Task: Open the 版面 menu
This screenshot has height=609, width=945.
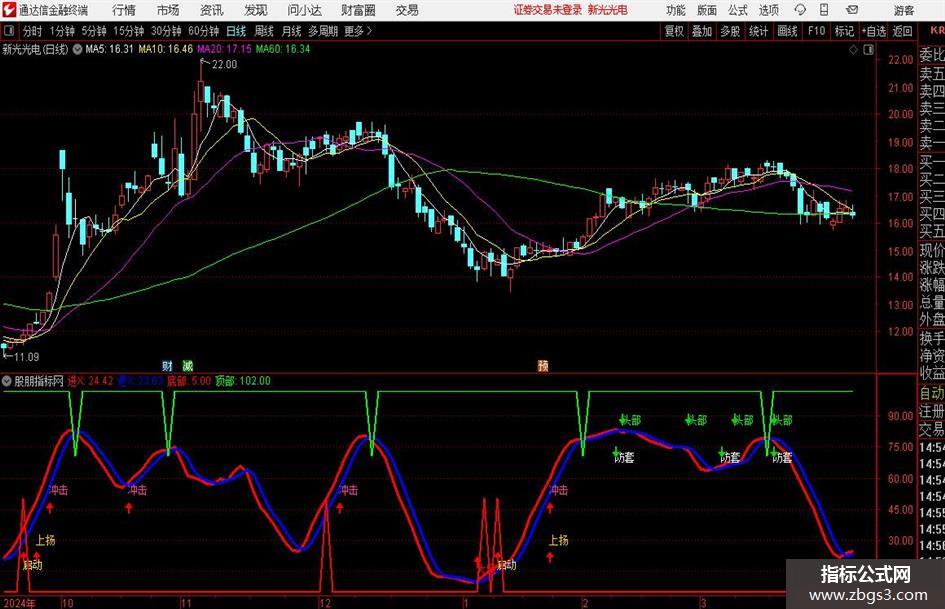Action: pyautogui.click(x=706, y=10)
